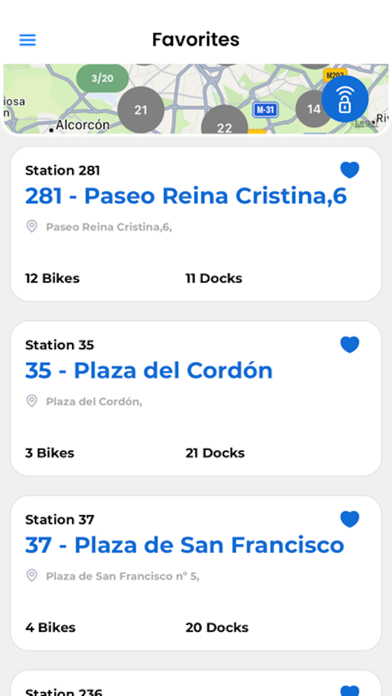Unfavorite station 281 heart icon
Viewport: 392px width, 696px height.
tap(350, 170)
